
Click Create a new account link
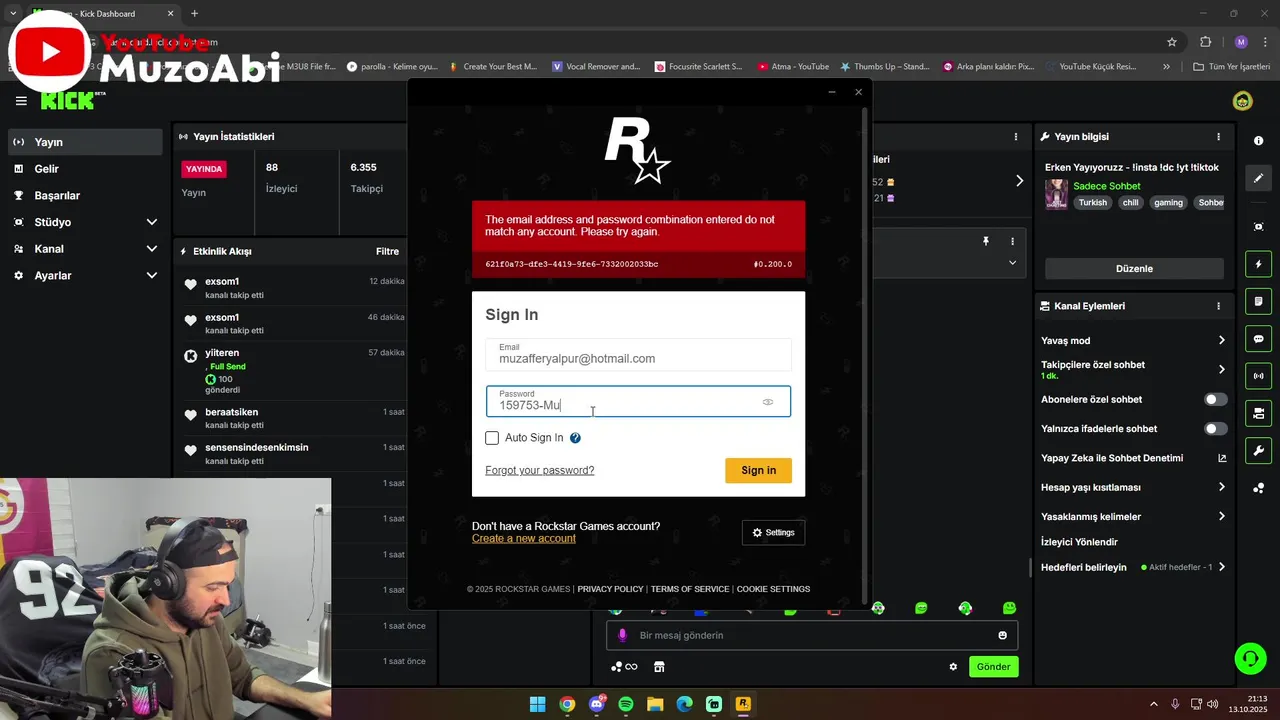[524, 539]
